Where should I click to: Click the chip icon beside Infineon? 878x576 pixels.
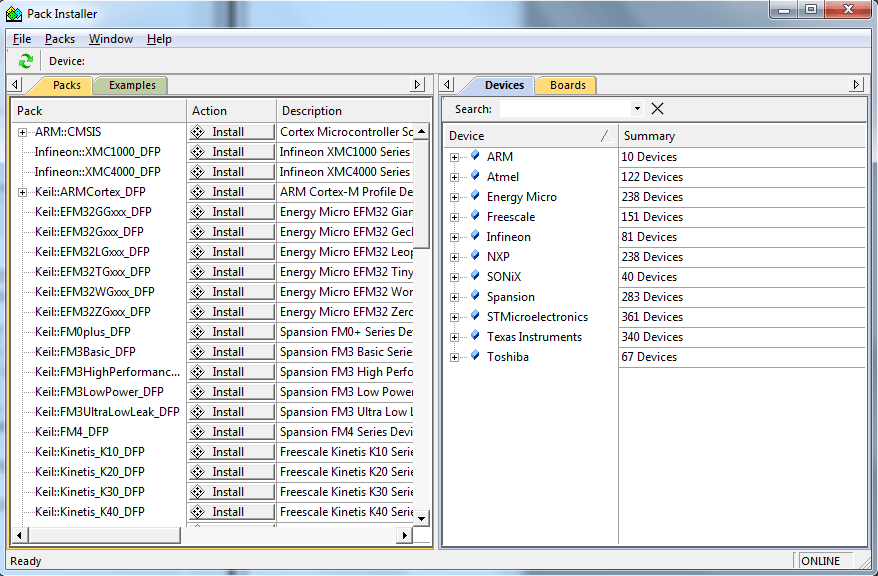[475, 236]
